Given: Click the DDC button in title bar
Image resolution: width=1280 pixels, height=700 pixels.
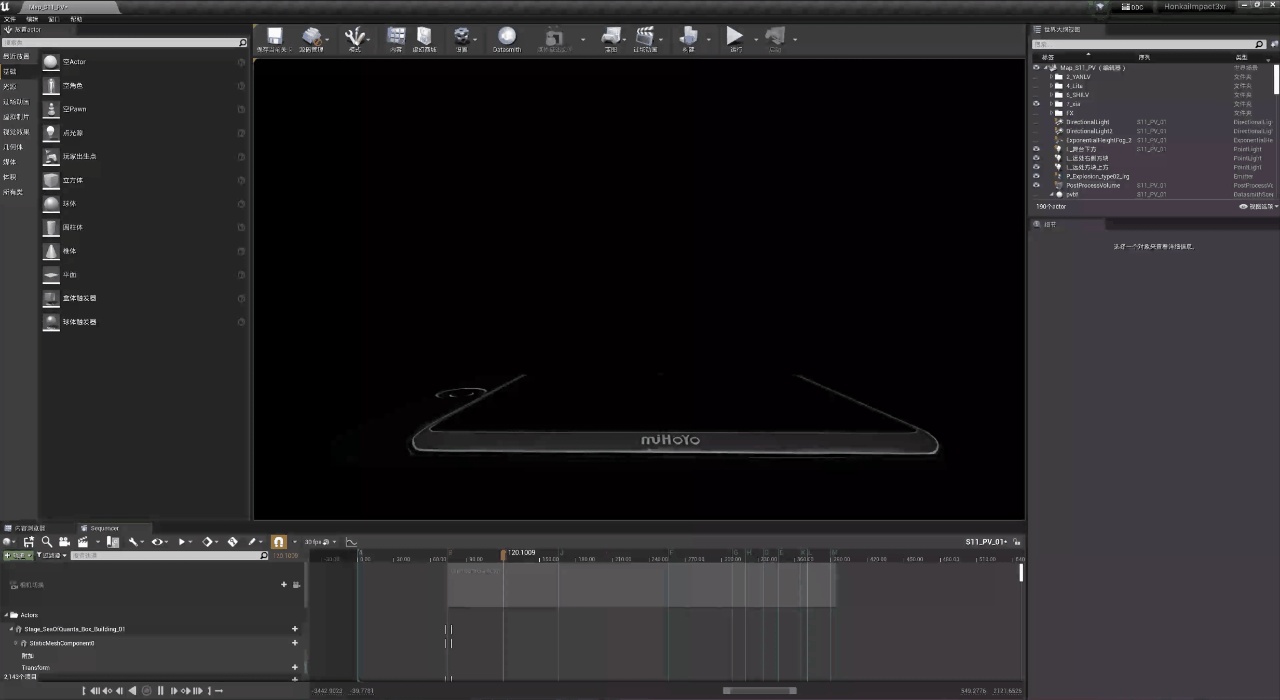Looking at the screenshot, I should point(1133,7).
